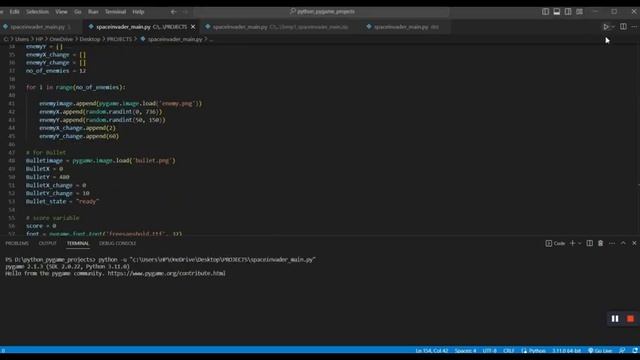Click the spaceinvader_main.py breadcrumb file
Screen dimensions: 640x360
pyautogui.click(x=175, y=39)
